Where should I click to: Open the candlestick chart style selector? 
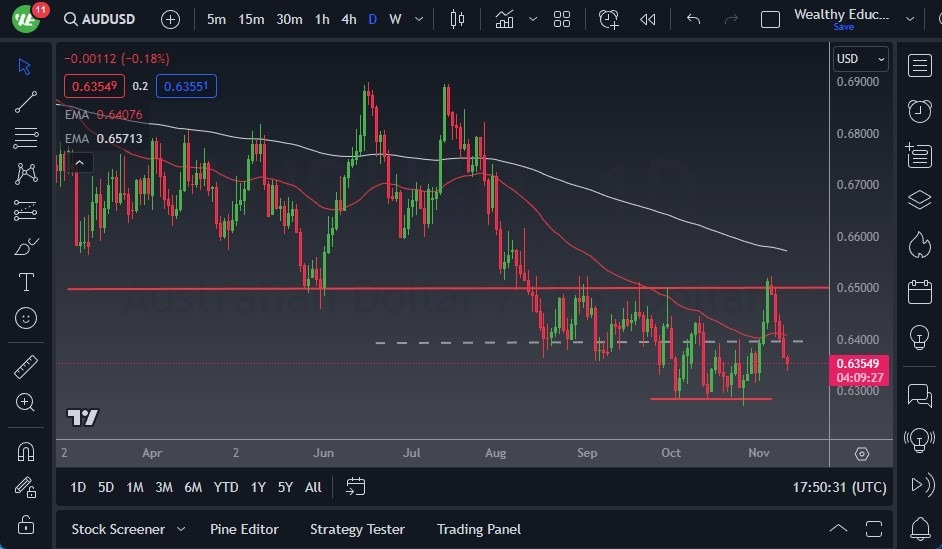pyautogui.click(x=457, y=19)
